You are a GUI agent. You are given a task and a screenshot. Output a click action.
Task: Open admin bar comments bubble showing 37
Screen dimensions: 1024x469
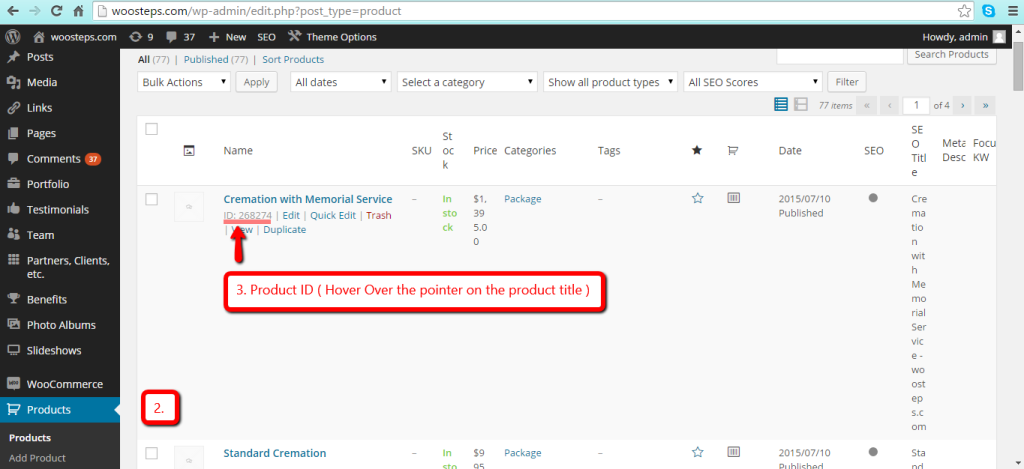[x=172, y=37]
